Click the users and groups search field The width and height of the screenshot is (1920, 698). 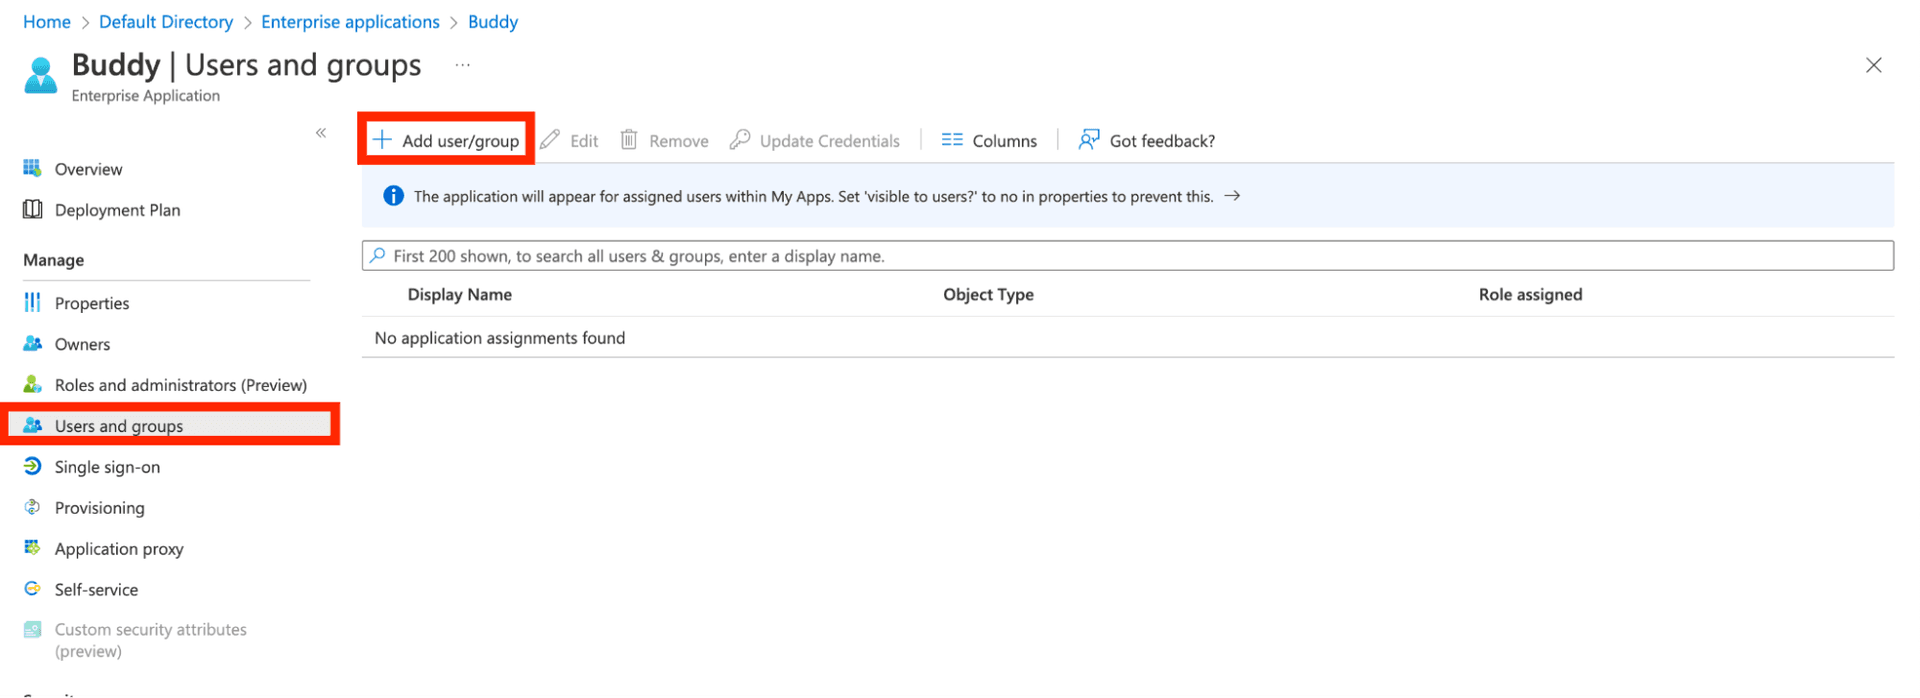(1127, 256)
